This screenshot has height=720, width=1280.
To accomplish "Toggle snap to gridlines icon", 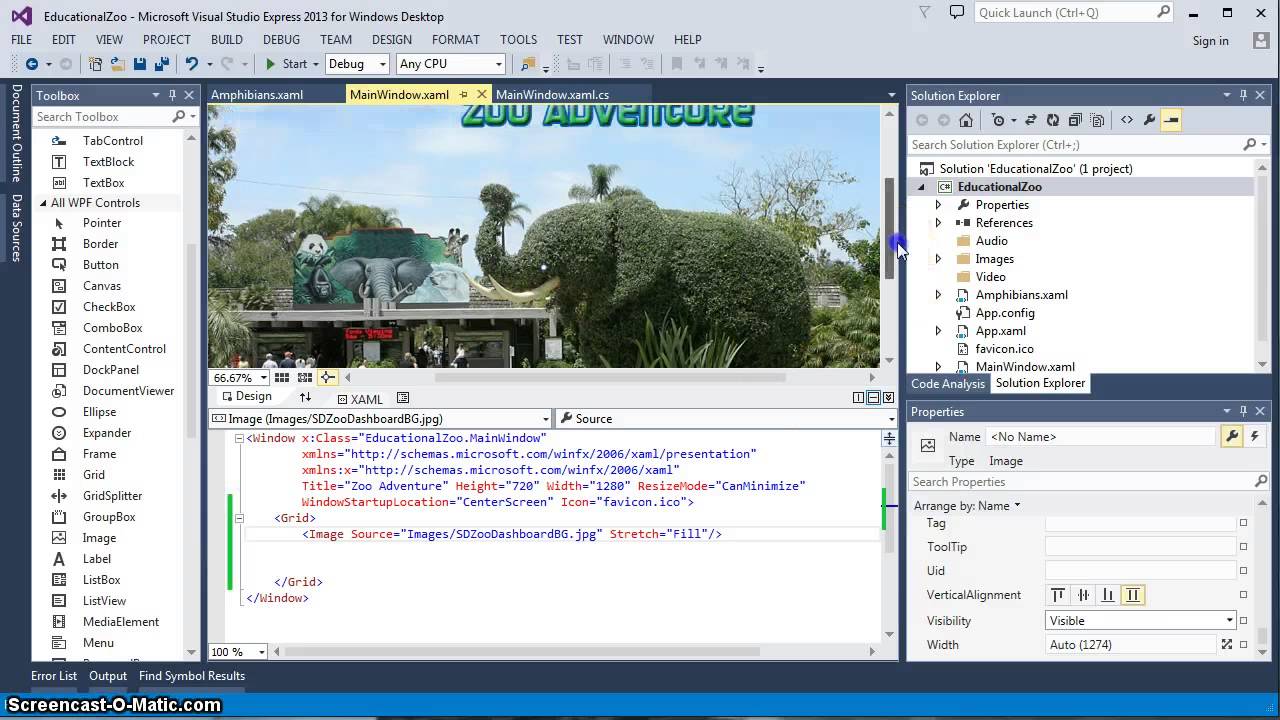I will [x=304, y=378].
